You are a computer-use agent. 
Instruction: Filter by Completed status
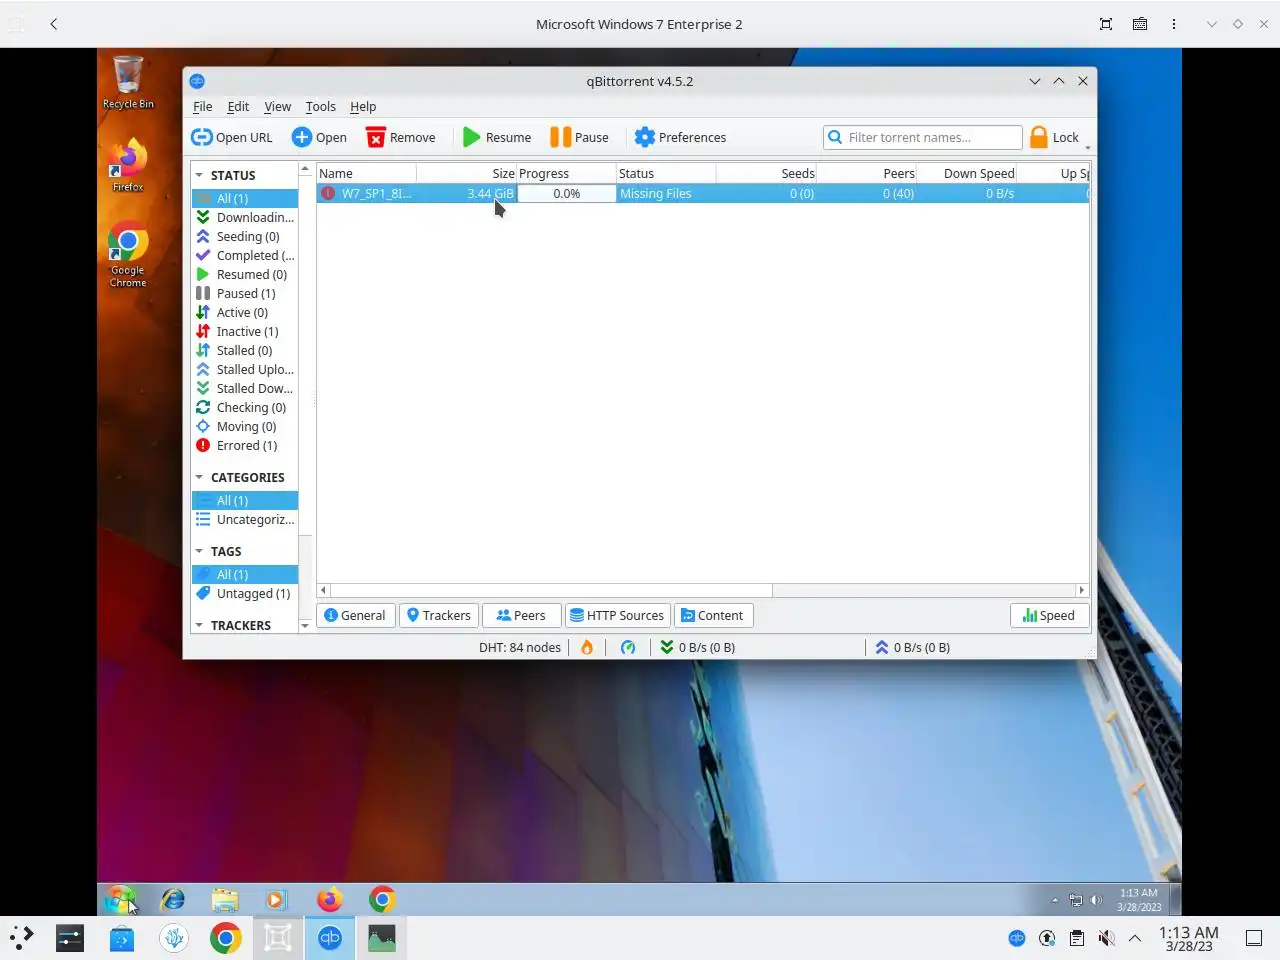click(x=245, y=255)
